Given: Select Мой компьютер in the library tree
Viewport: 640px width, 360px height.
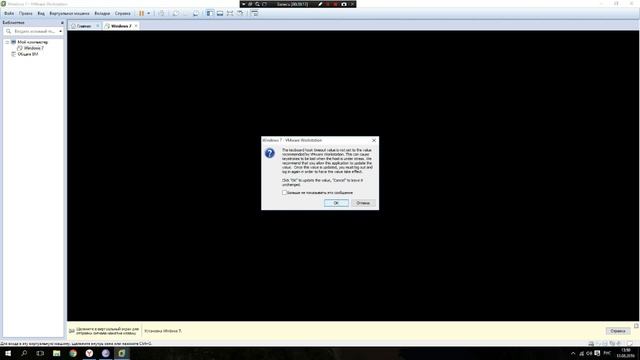Looking at the screenshot, I should [32, 42].
